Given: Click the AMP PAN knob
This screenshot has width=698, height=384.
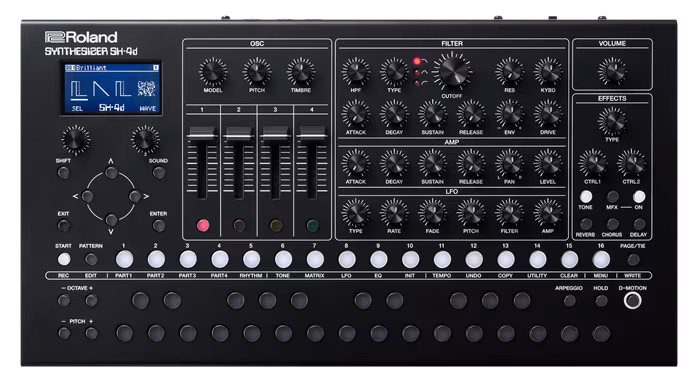Looking at the screenshot, I should point(509,163).
